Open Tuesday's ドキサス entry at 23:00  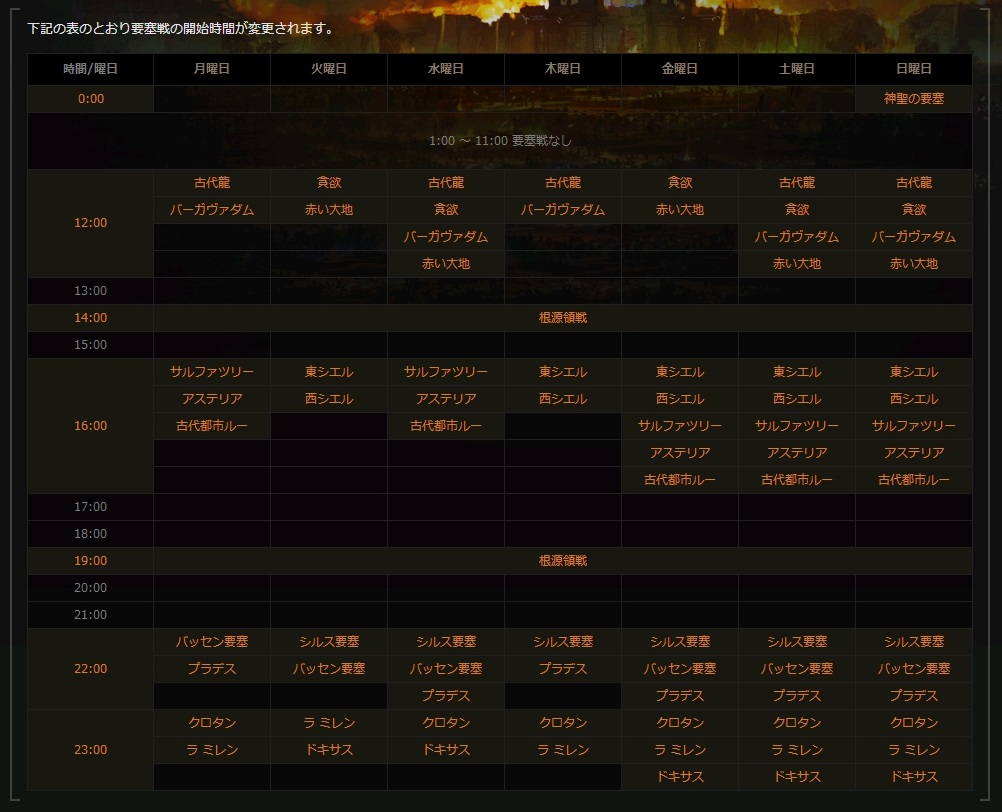[x=328, y=750]
